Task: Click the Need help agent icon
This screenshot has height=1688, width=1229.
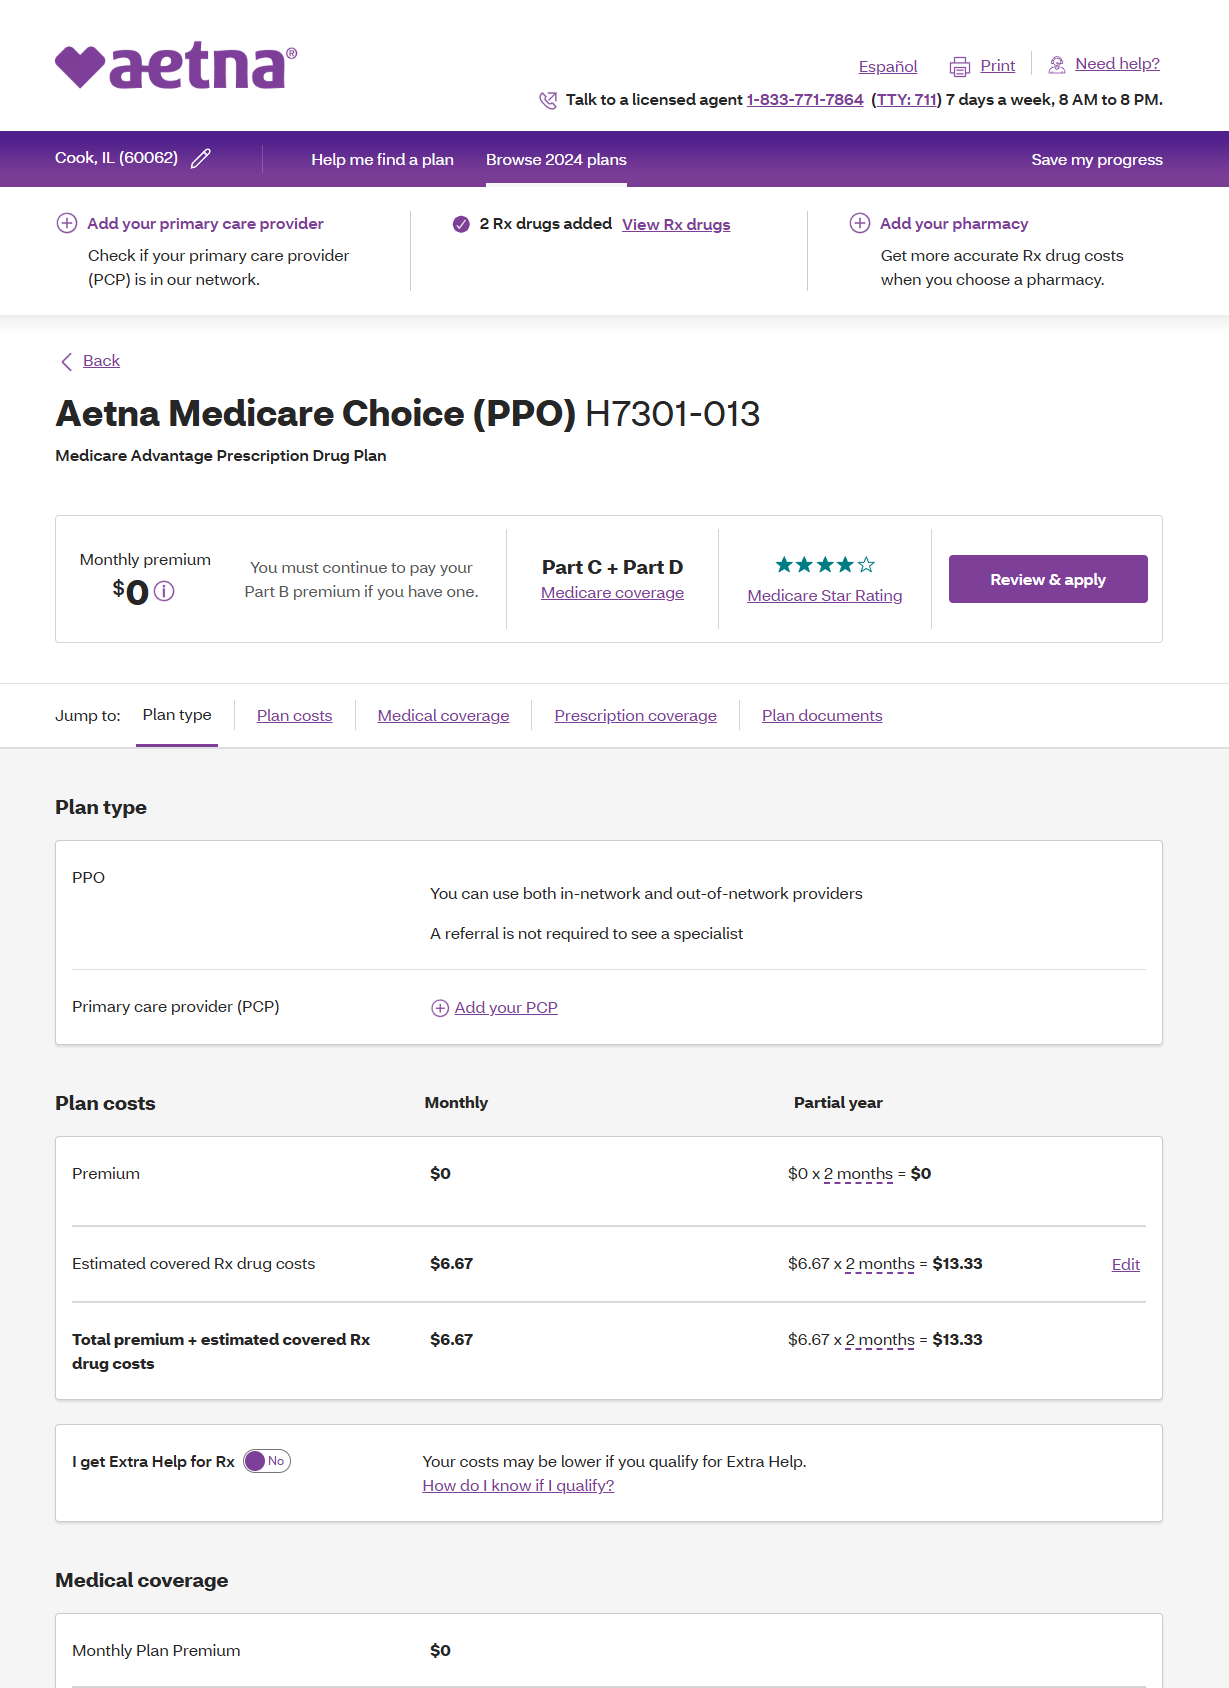Action: pyautogui.click(x=1056, y=65)
